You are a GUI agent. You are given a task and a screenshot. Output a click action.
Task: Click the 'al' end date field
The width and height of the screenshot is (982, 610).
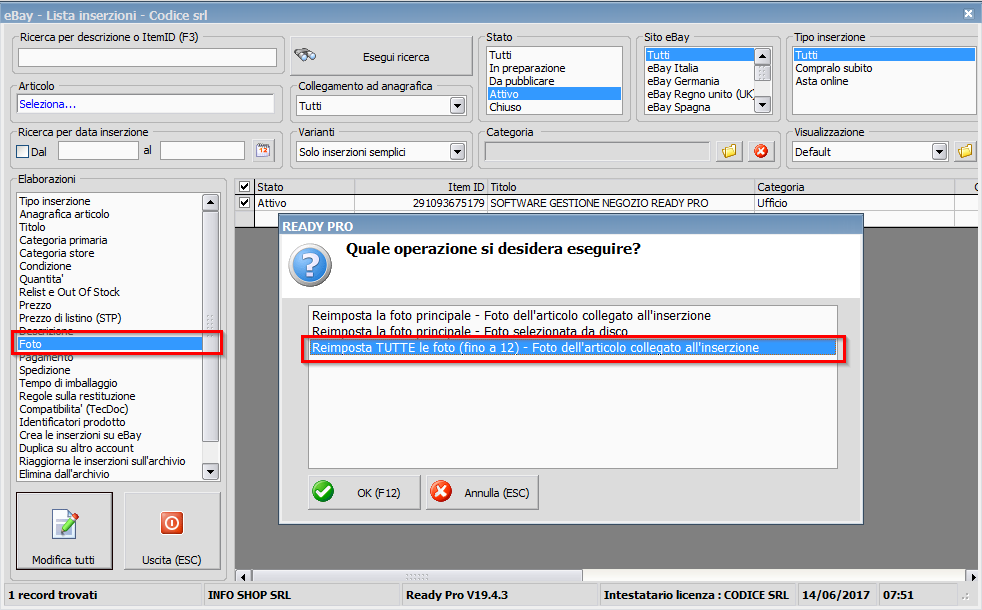202,151
